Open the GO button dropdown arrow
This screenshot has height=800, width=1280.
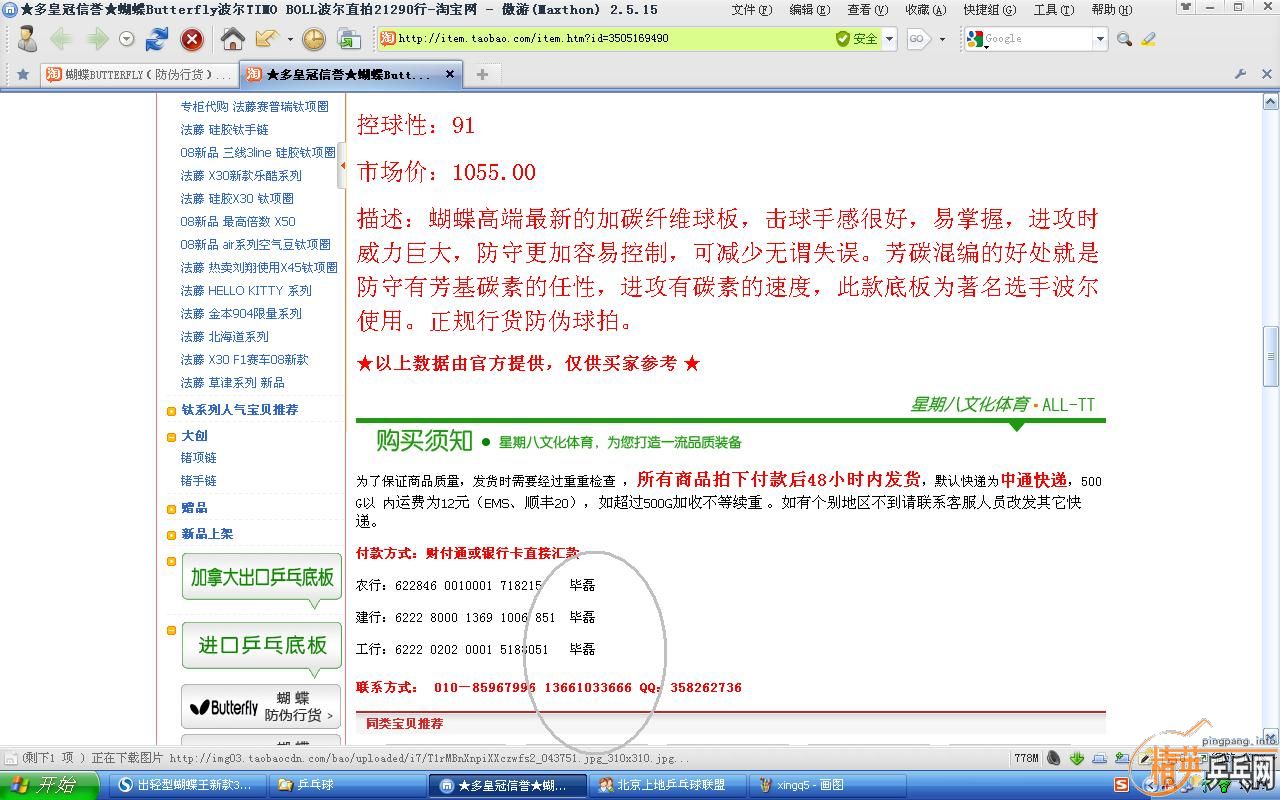(942, 39)
